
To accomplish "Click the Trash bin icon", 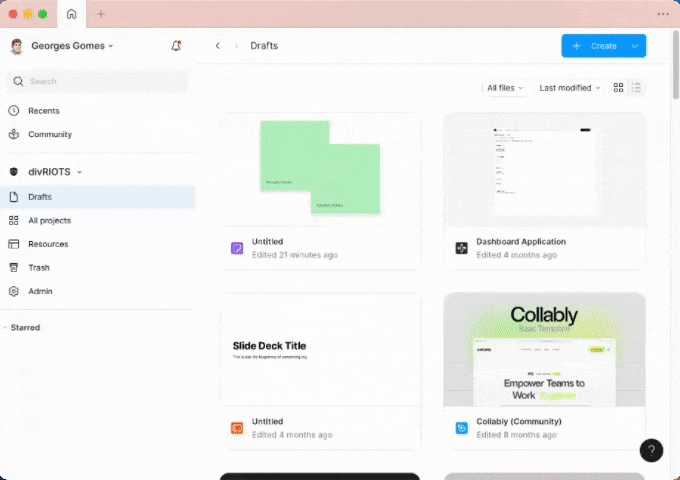I will coord(14,268).
